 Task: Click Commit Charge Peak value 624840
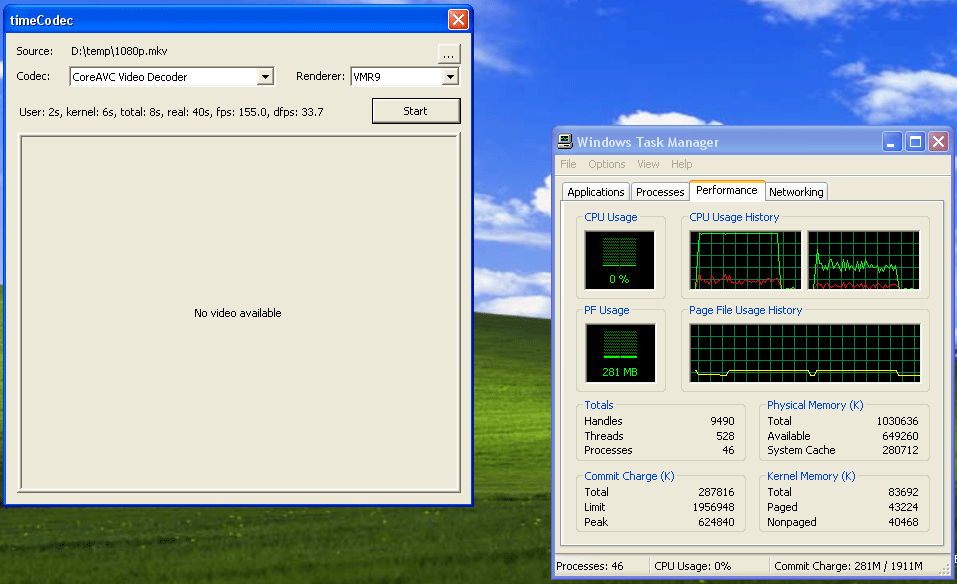point(717,522)
